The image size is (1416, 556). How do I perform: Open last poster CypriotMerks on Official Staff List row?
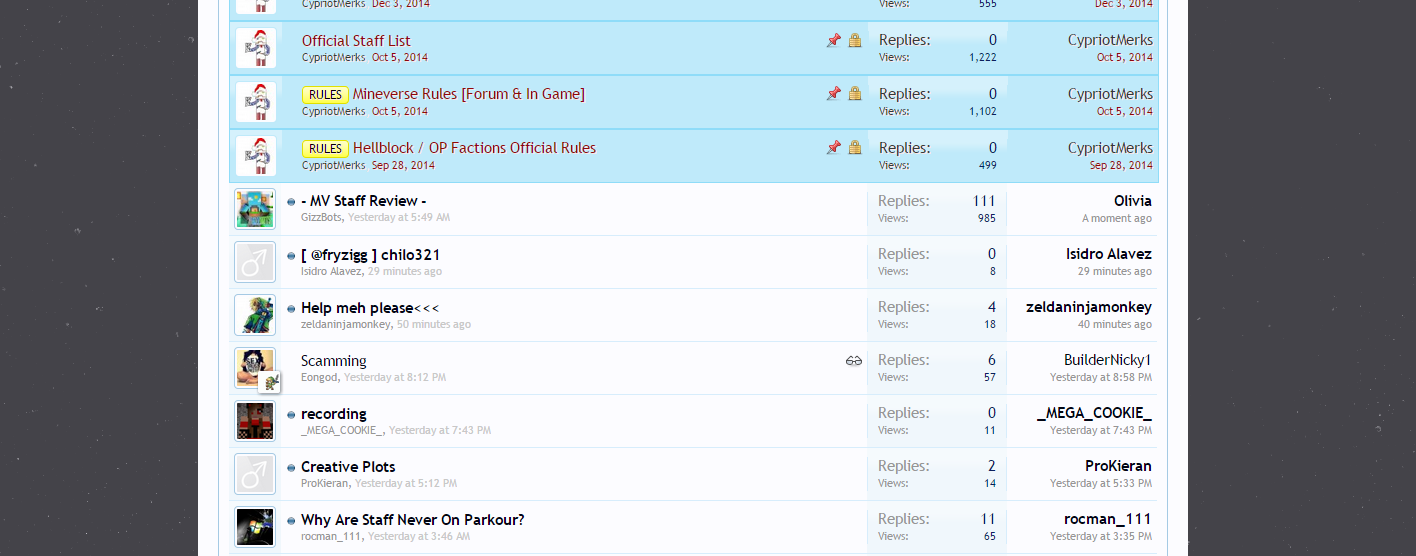click(x=1110, y=40)
